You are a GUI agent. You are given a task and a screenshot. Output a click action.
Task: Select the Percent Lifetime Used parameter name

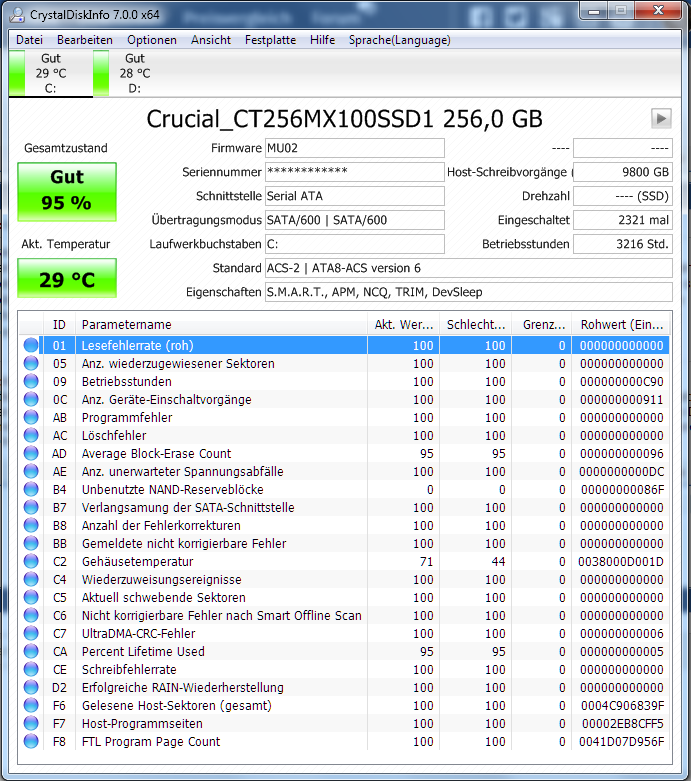pos(143,651)
